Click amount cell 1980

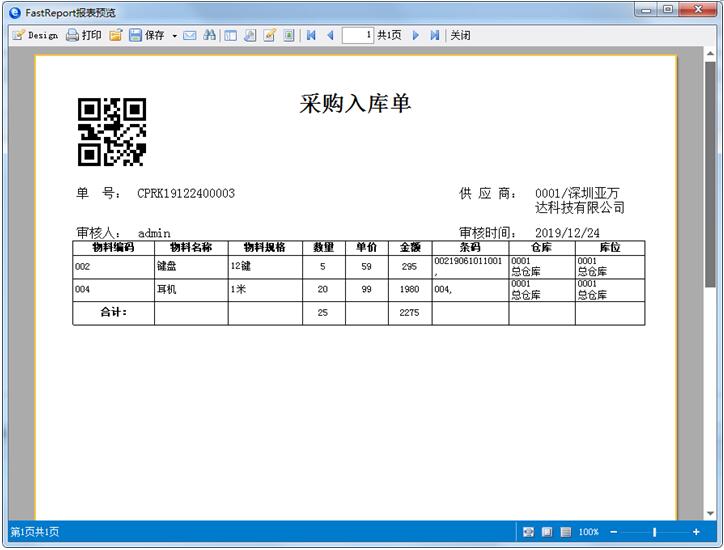(x=410, y=290)
